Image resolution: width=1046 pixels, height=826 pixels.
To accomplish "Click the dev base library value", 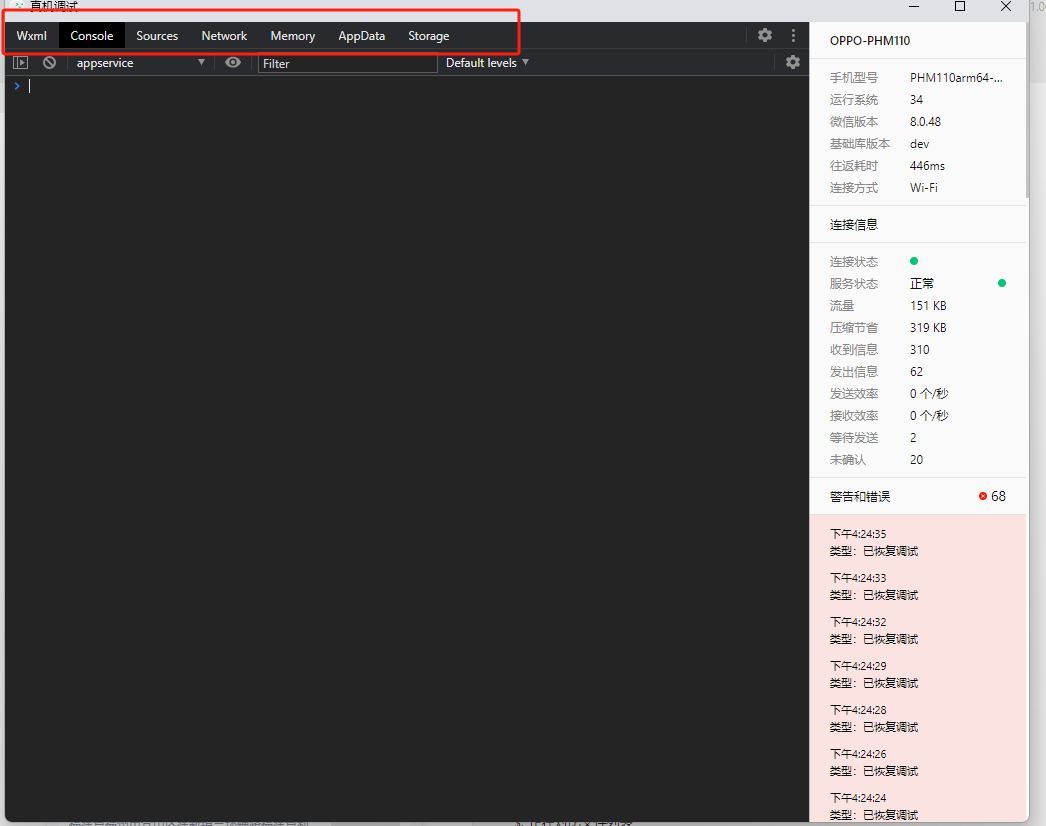I will pos(919,143).
